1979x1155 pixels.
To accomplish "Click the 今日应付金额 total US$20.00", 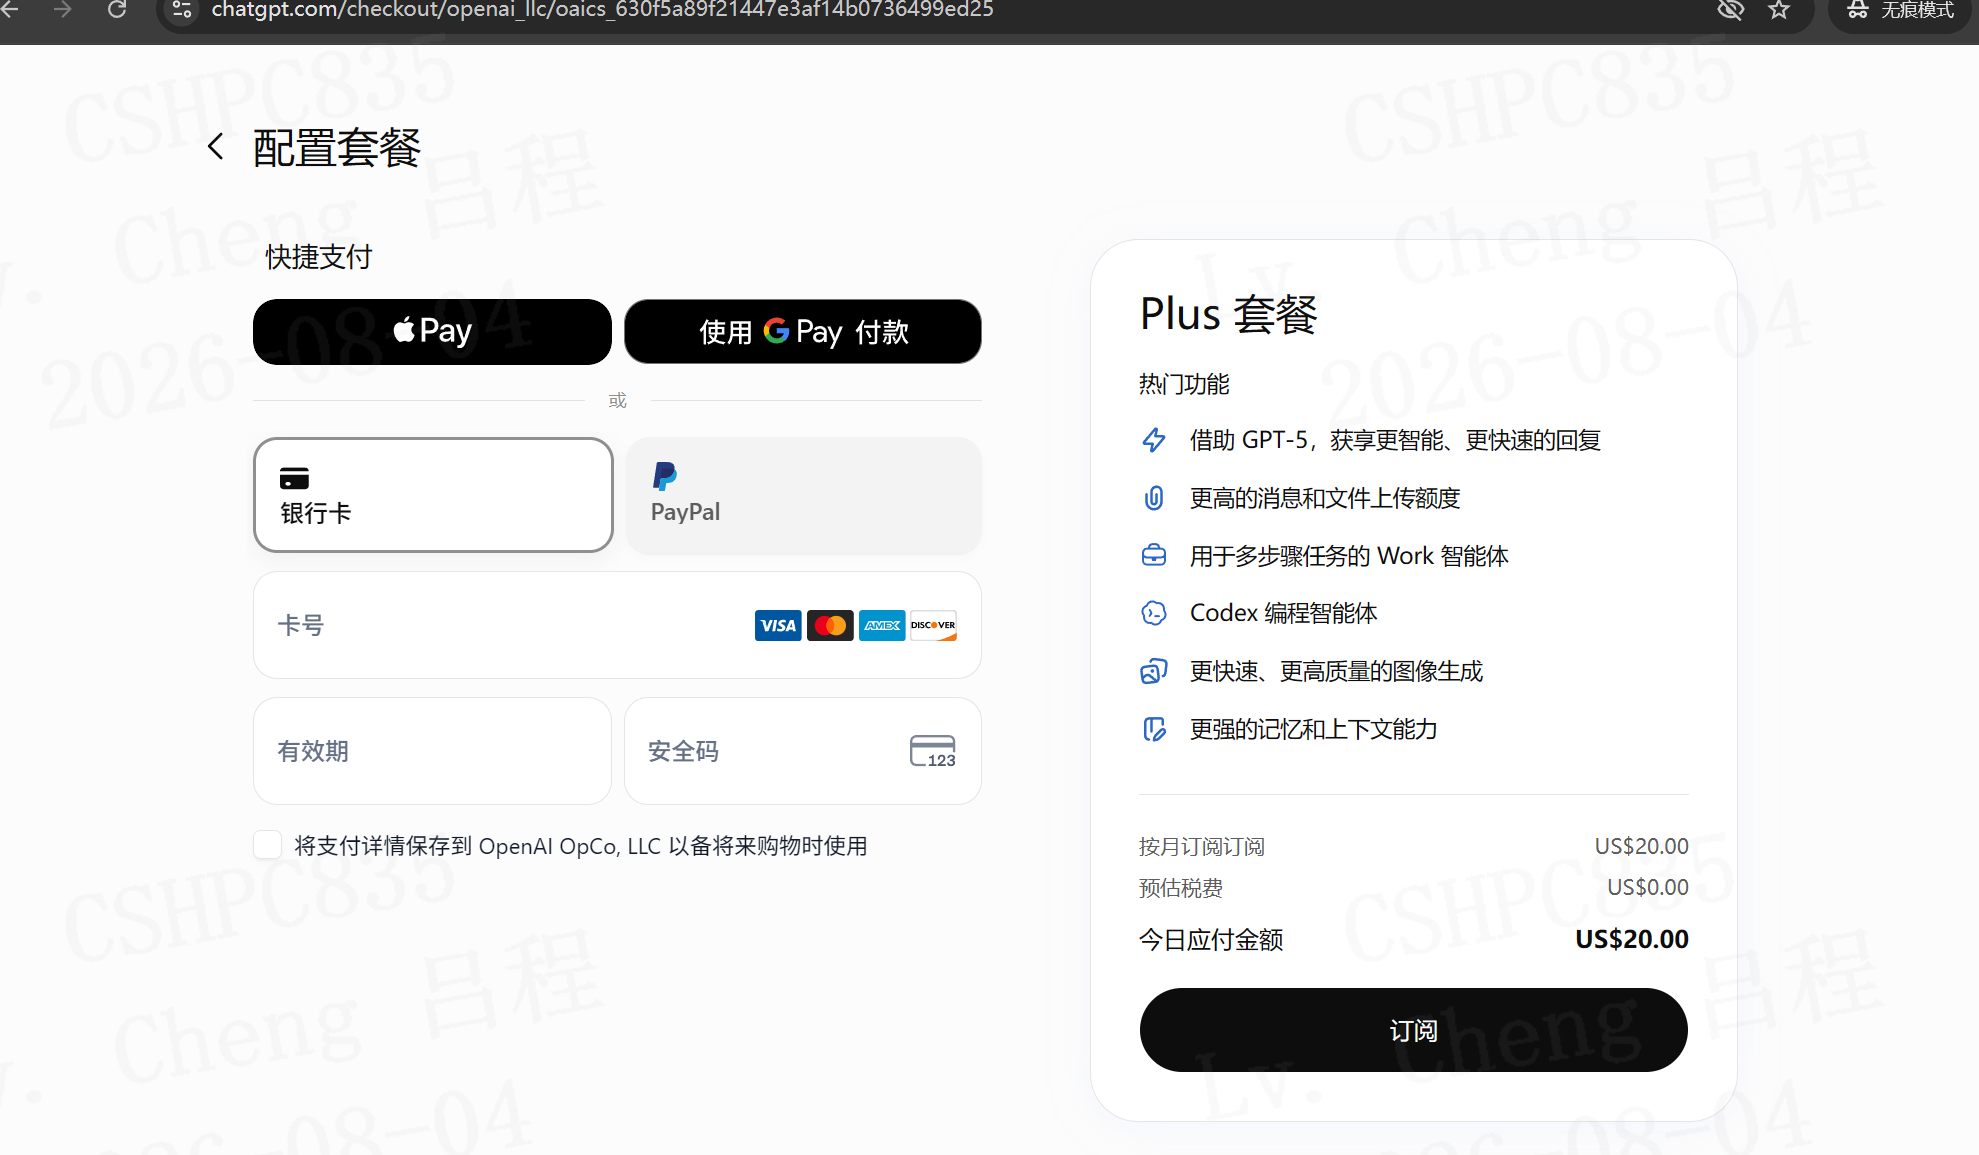I will (1632, 939).
